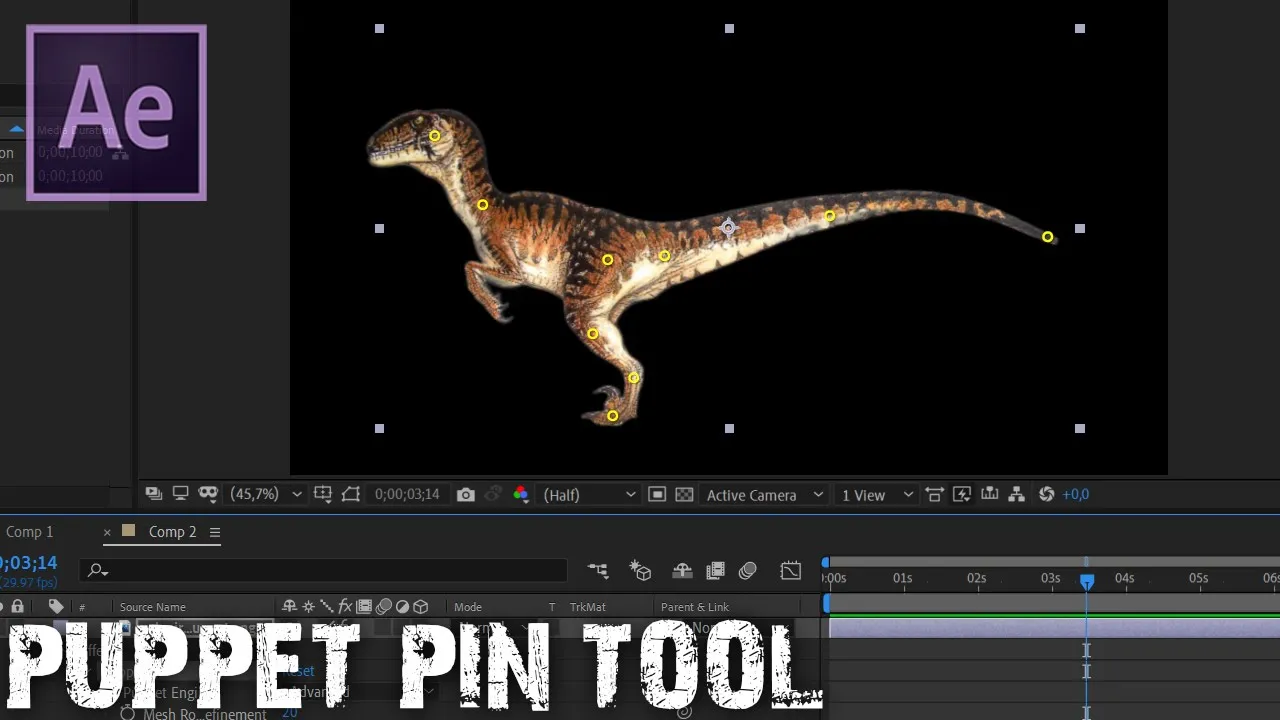Click the Primary Viewer monitor icon
Image resolution: width=1280 pixels, height=720 pixels.
coord(180,494)
